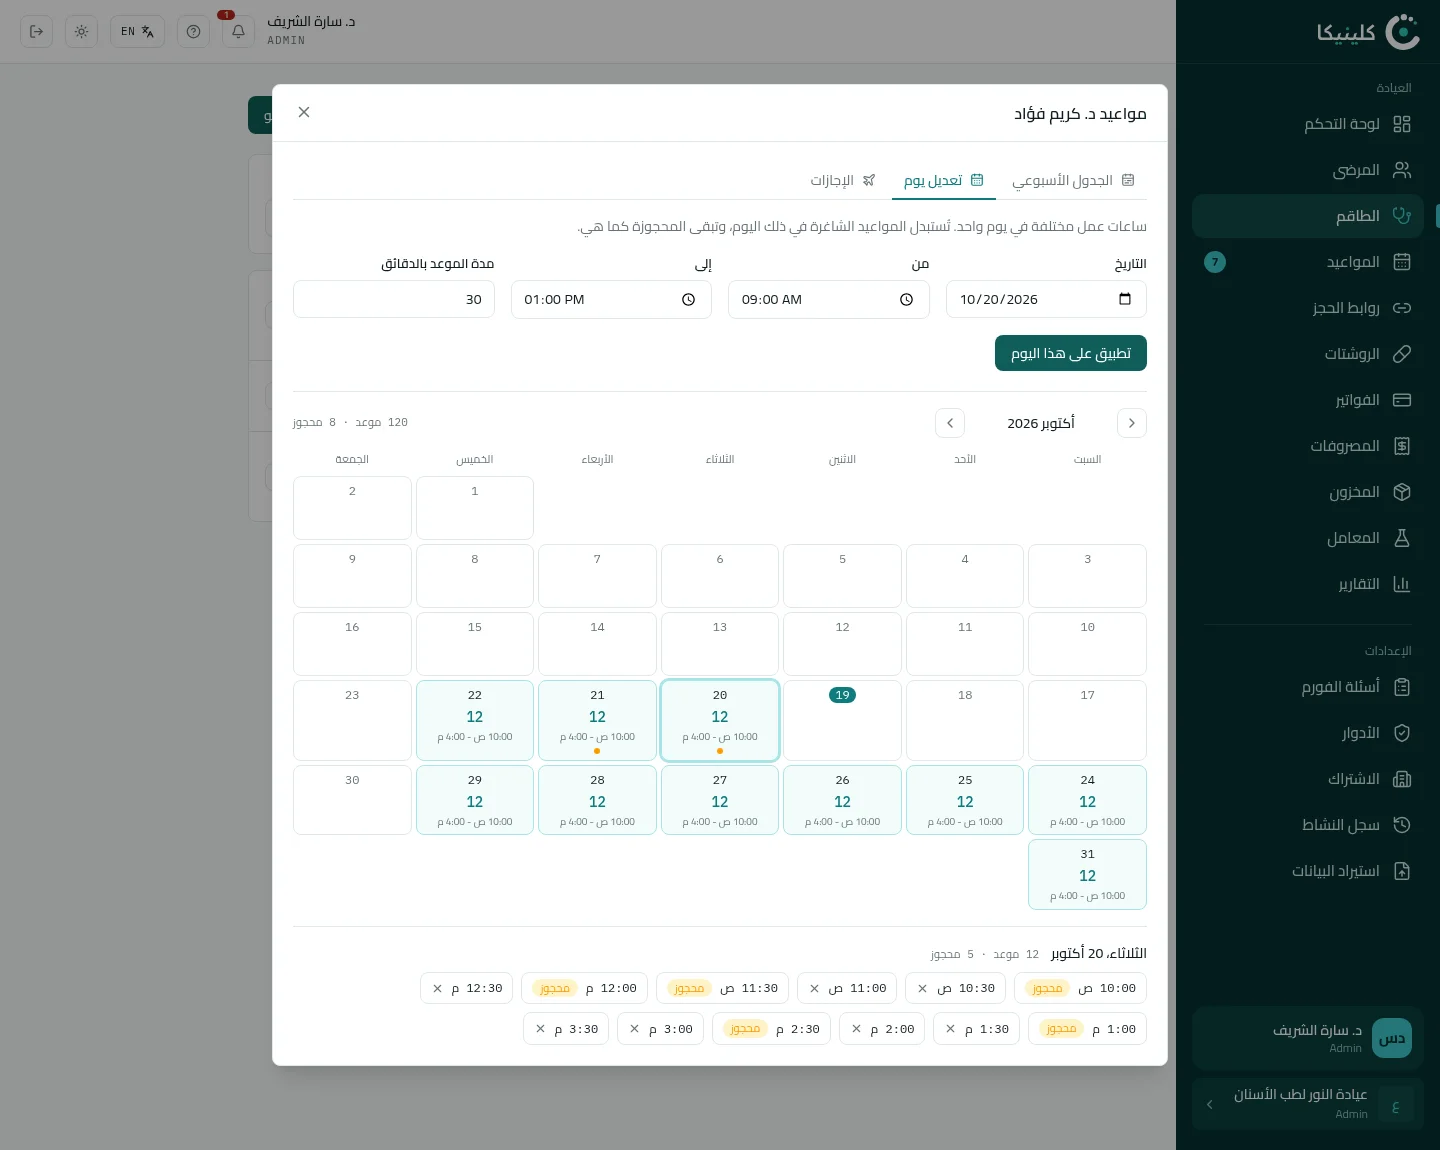
Task: Switch language using the EN toggle
Action: 137,31
